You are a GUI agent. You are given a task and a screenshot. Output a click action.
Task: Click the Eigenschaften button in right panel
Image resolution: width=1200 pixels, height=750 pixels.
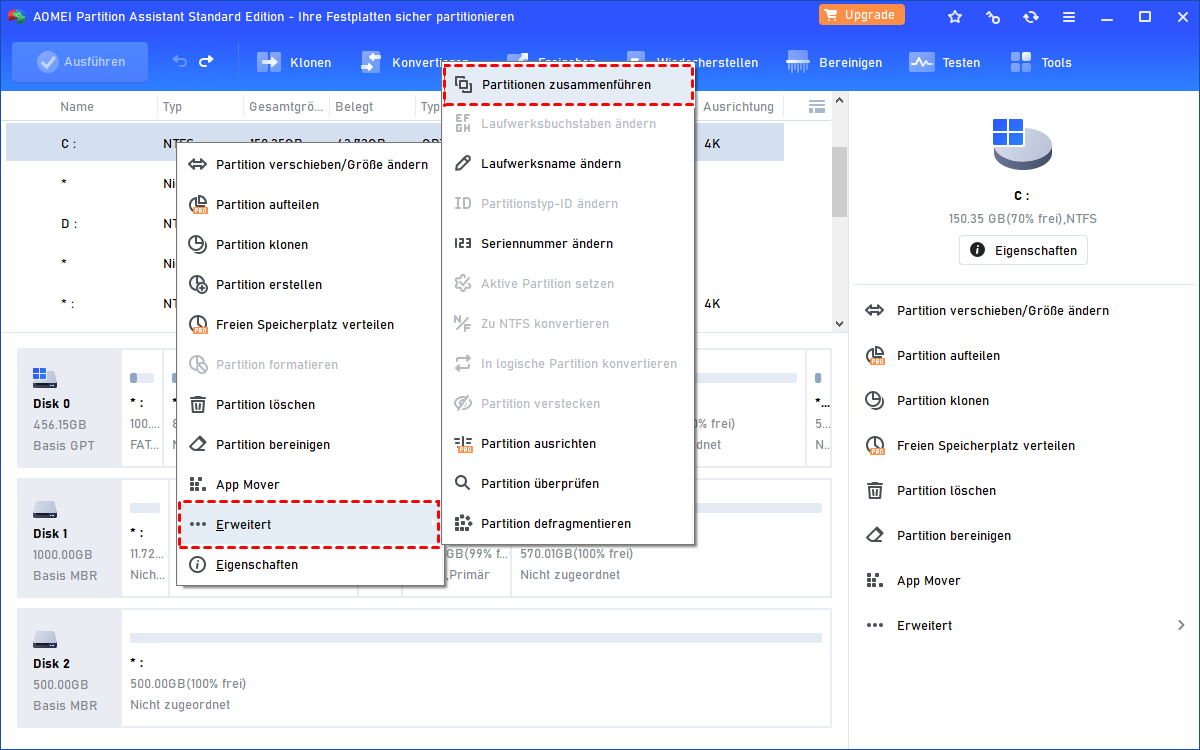click(1023, 250)
